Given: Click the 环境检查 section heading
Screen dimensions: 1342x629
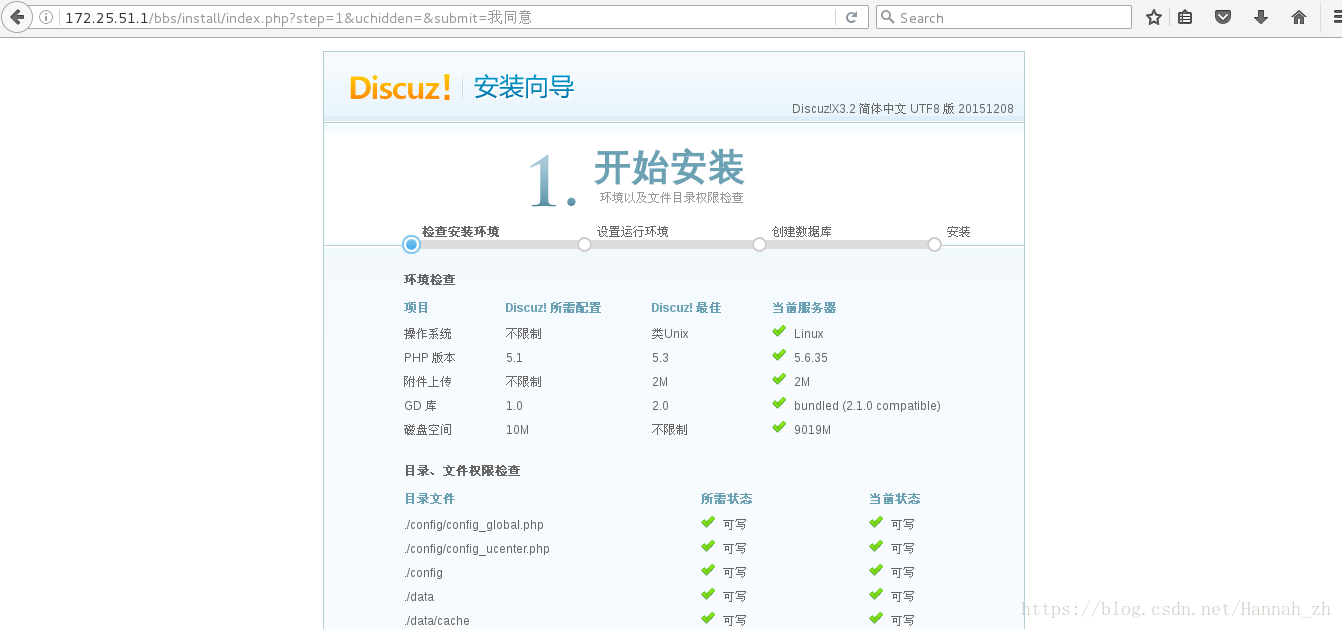Looking at the screenshot, I should click(x=430, y=280).
